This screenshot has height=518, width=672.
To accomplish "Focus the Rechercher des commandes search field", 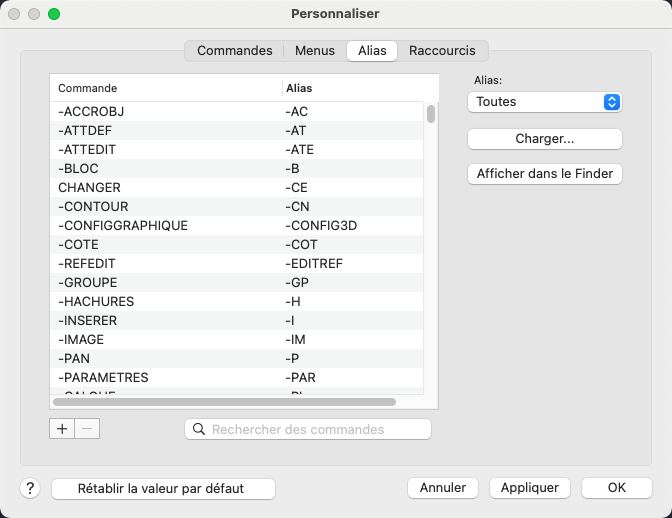I will (318, 429).
